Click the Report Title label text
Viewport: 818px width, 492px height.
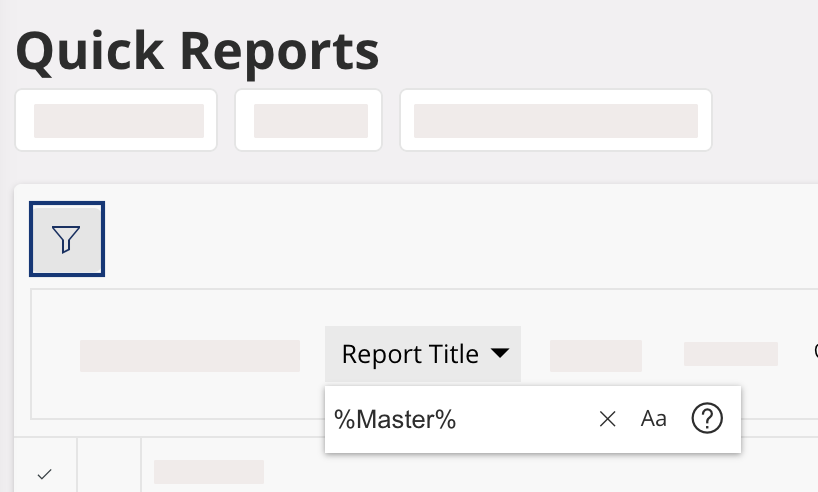click(x=410, y=354)
